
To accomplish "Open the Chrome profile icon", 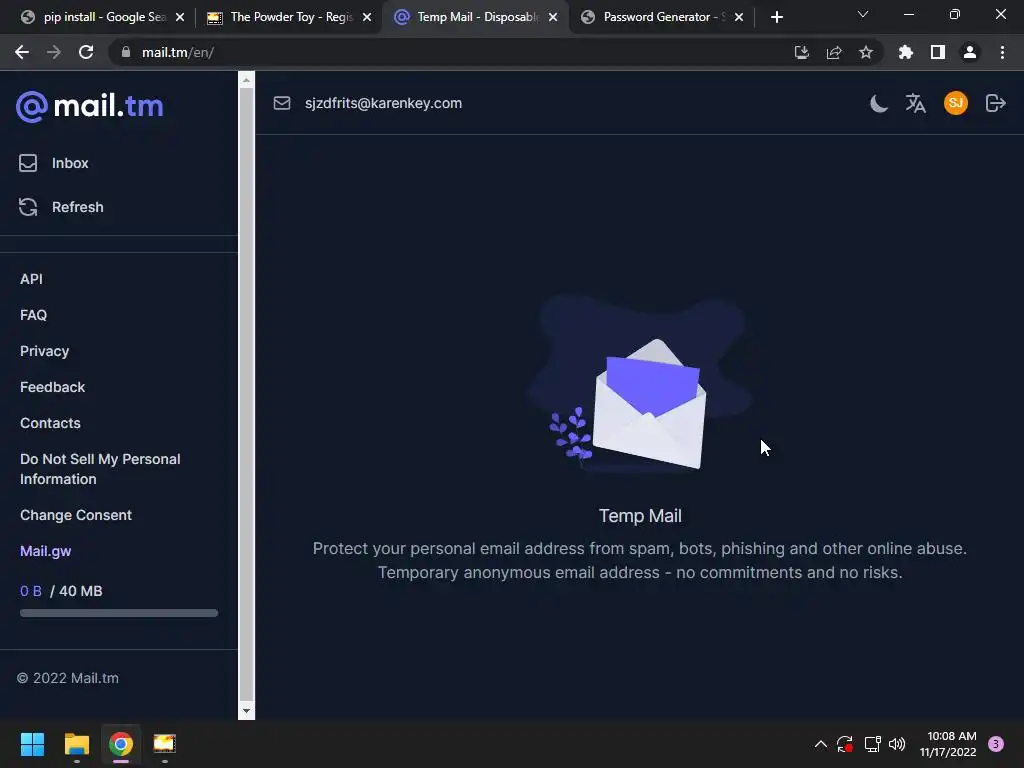I will [970, 52].
